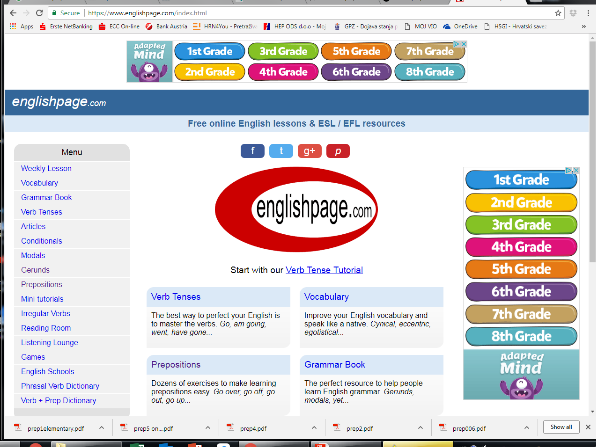Share on Facebook icon button
Image resolution: width=596 pixels, height=447 pixels.
(x=253, y=151)
